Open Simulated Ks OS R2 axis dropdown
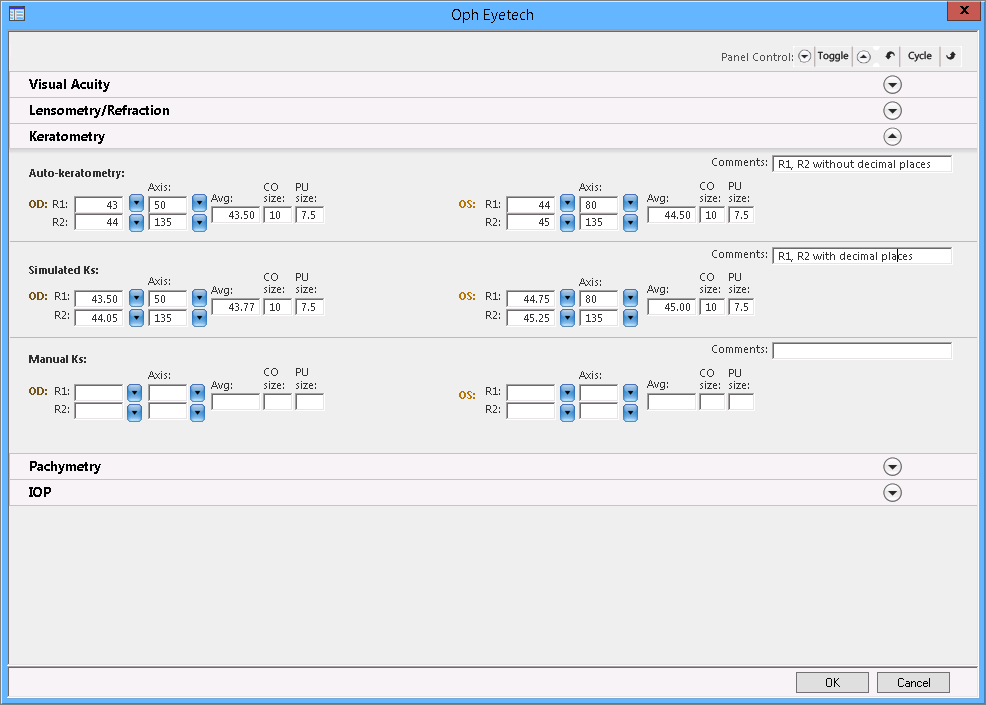986x705 pixels. 630,318
